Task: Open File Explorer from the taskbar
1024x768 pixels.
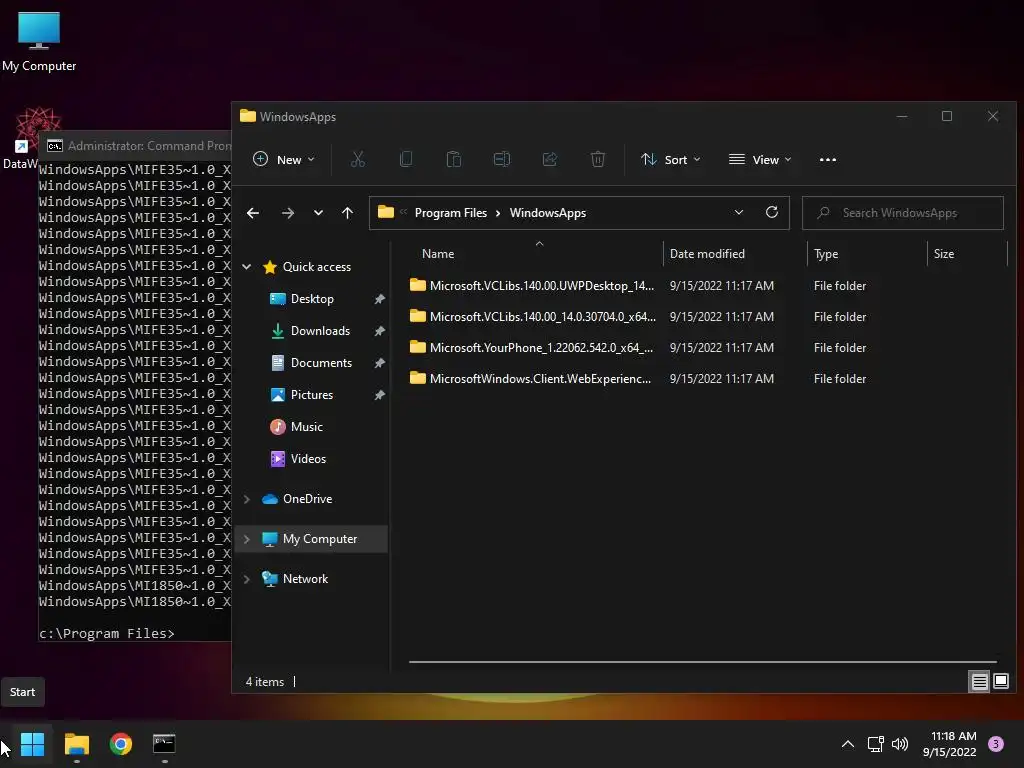Action: pyautogui.click(x=76, y=744)
